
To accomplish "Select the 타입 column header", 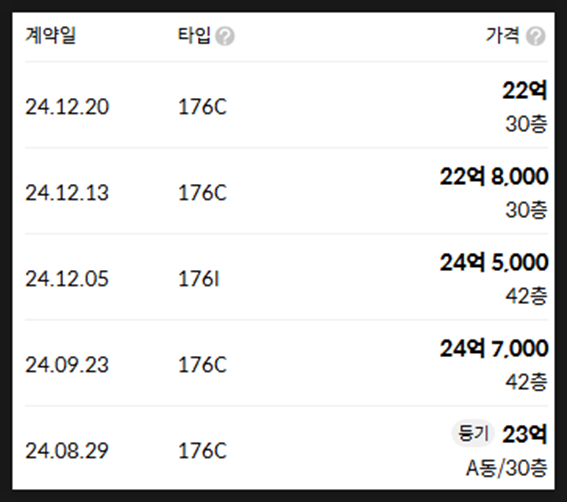I will 194,35.
